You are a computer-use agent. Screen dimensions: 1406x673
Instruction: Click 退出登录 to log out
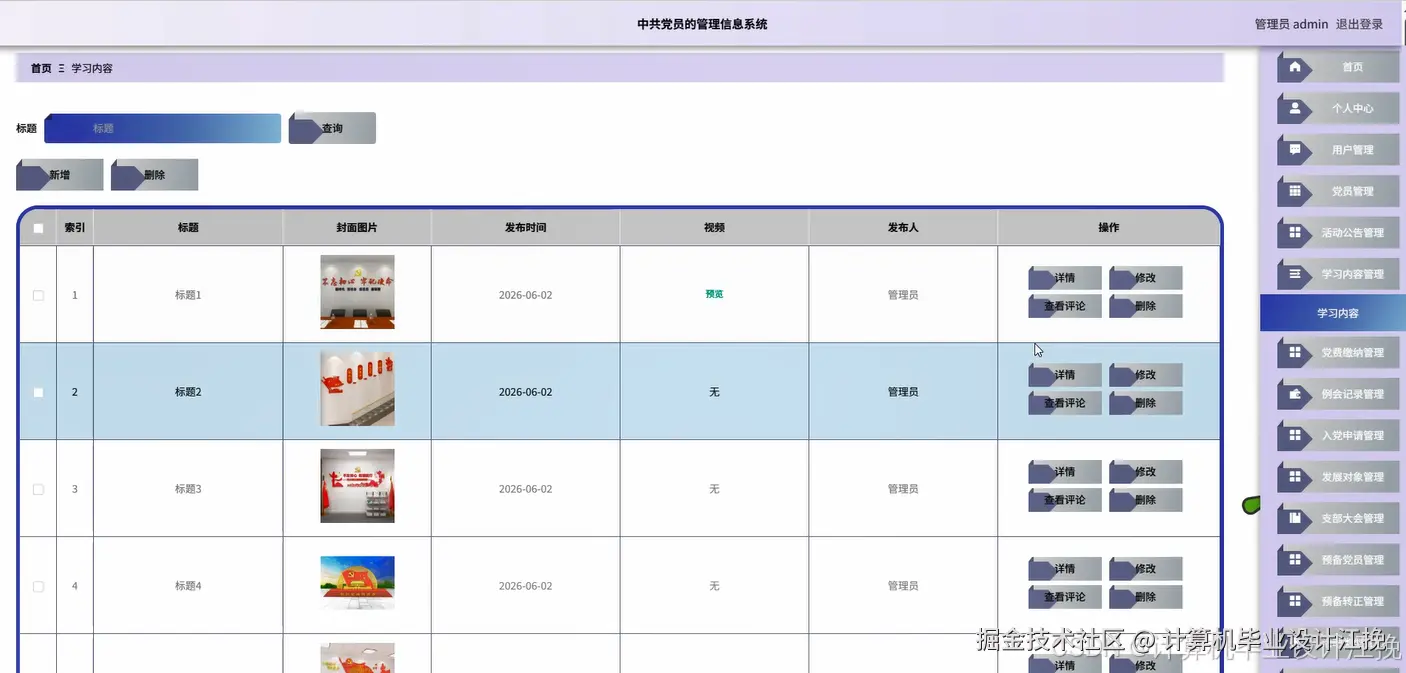[x=1359, y=24]
